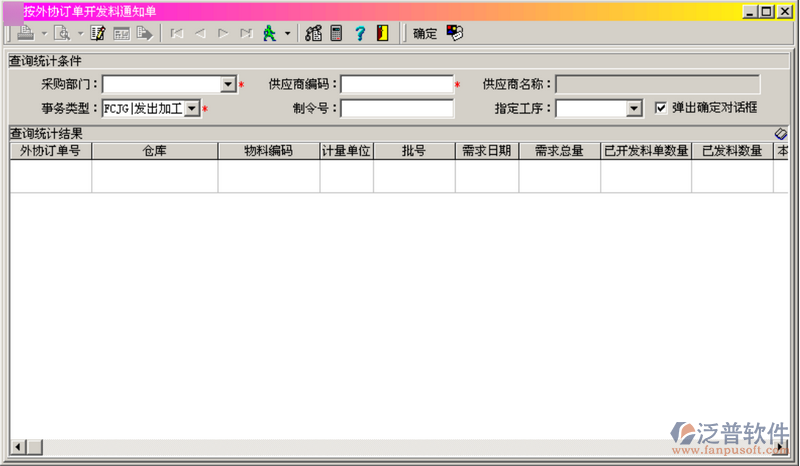The width and height of the screenshot is (800, 466).
Task: Click the 制令号 input field
Action: coord(397,109)
